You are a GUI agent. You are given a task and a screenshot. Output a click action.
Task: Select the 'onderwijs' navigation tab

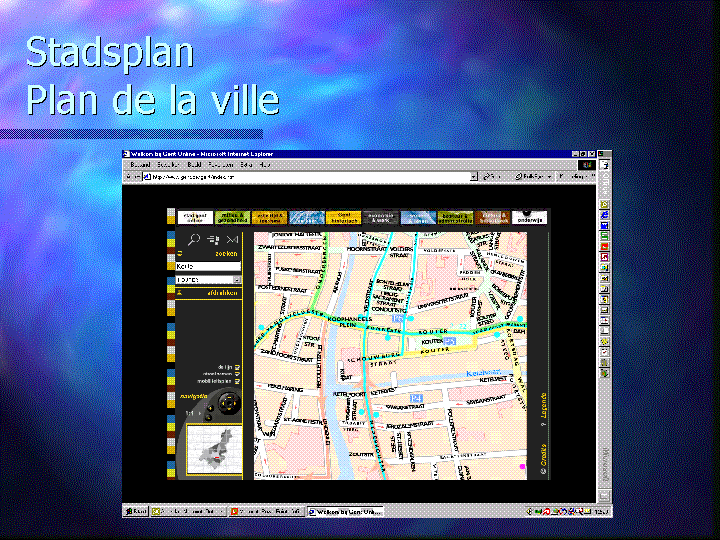529,216
